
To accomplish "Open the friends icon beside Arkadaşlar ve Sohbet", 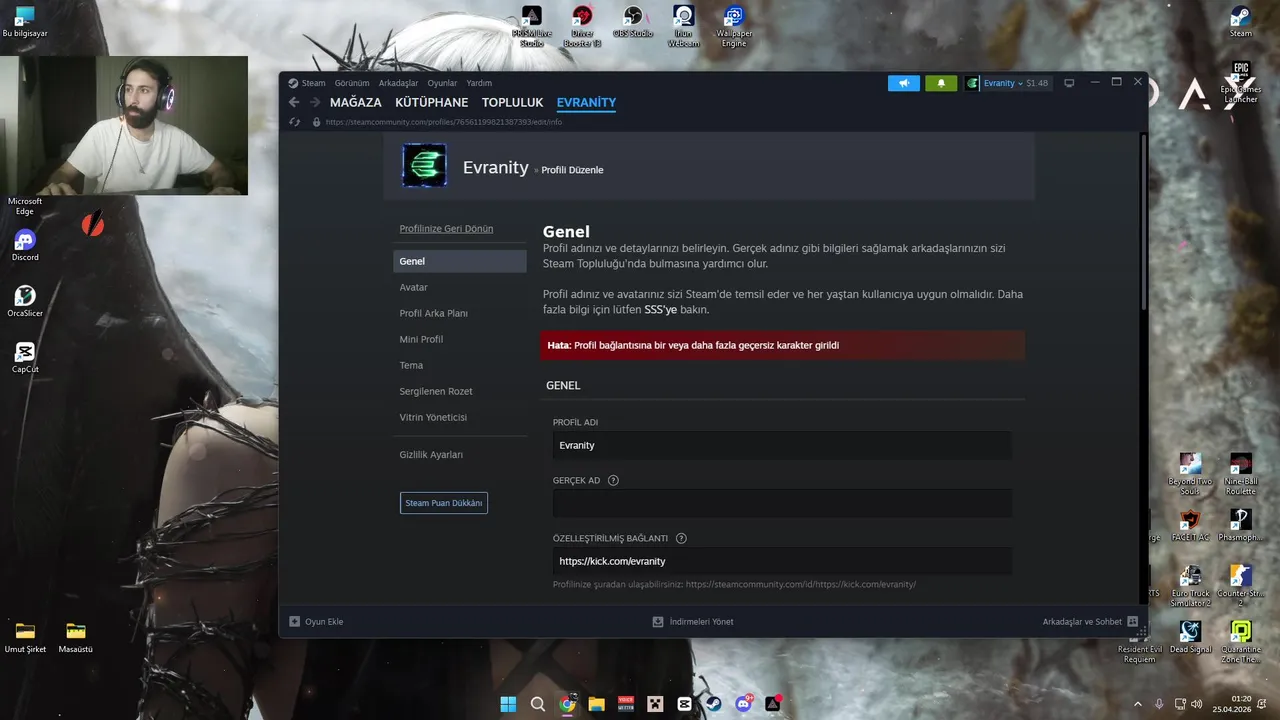I will (1132, 621).
